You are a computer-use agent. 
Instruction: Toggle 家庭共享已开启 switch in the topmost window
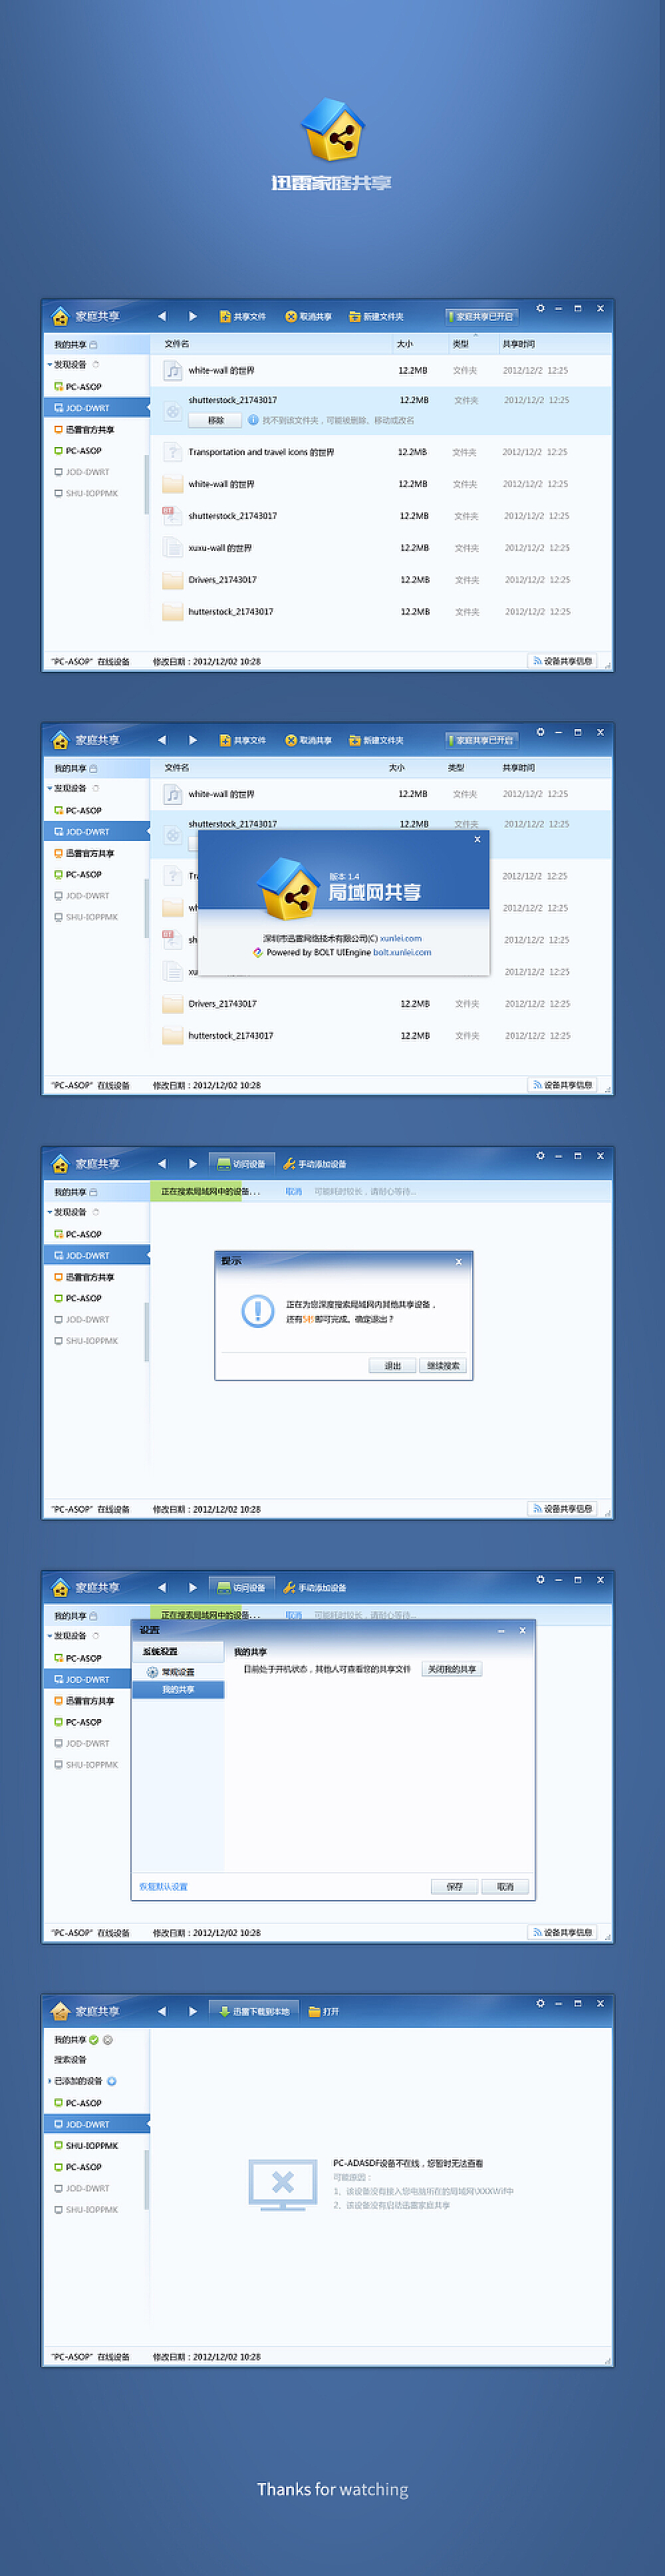(x=480, y=316)
